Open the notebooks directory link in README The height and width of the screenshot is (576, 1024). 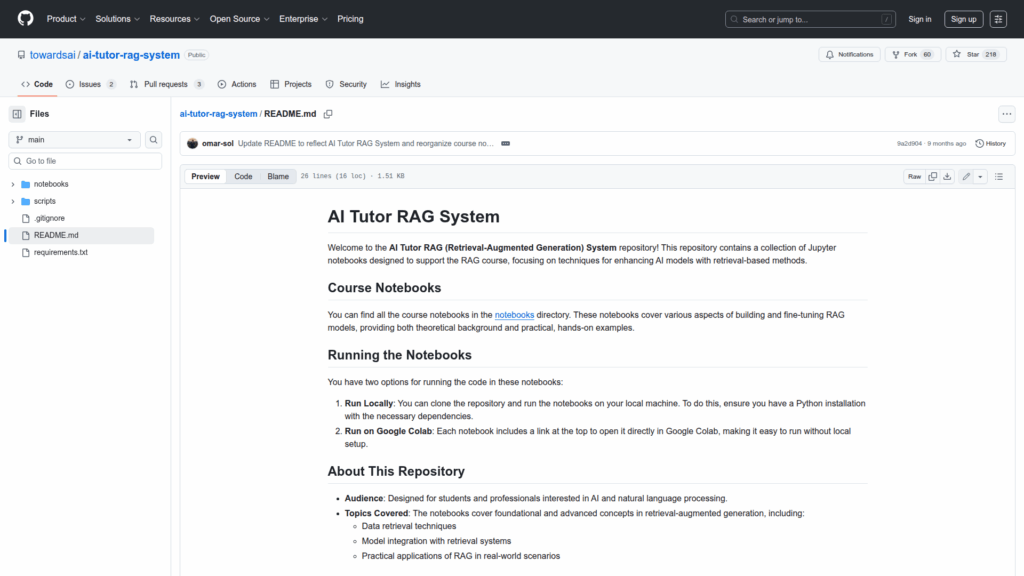click(514, 315)
